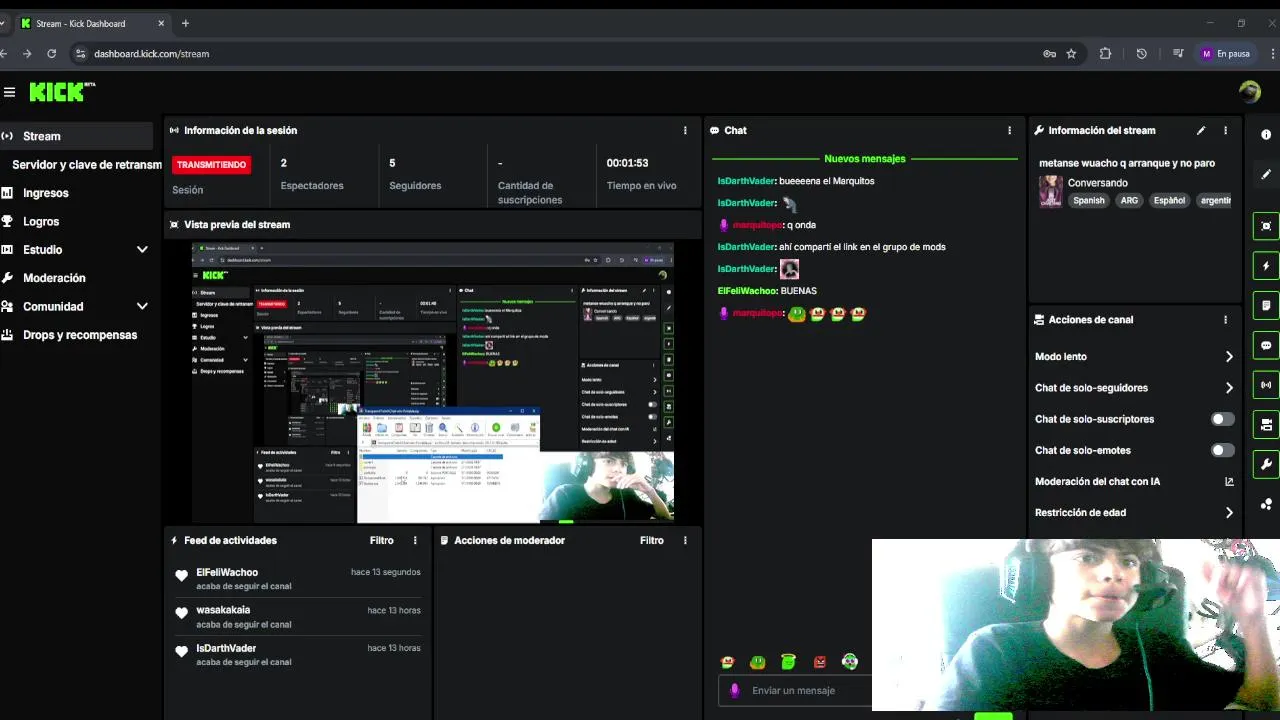Toggle Chat de solo-emotes switch
This screenshot has width=1280, height=720.
click(1222, 450)
